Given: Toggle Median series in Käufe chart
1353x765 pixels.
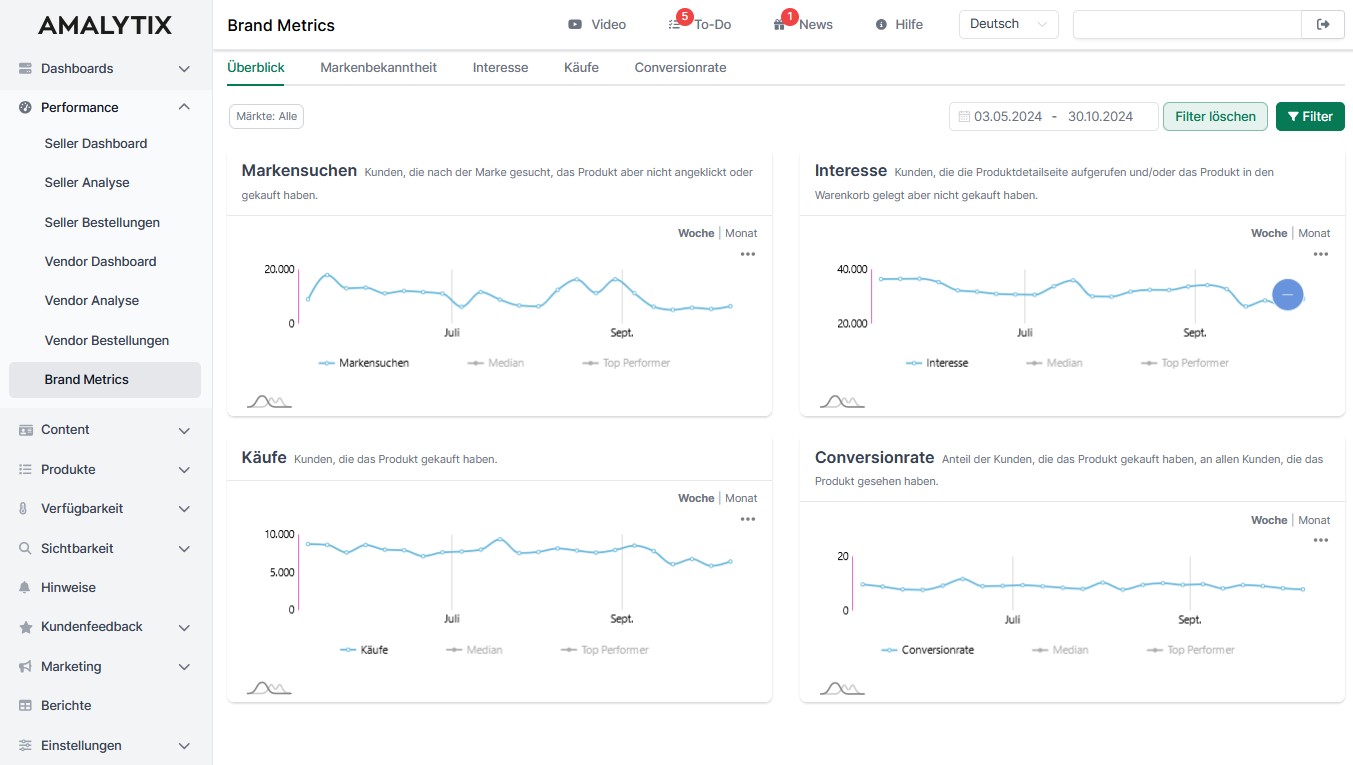Looking at the screenshot, I should pyautogui.click(x=474, y=650).
